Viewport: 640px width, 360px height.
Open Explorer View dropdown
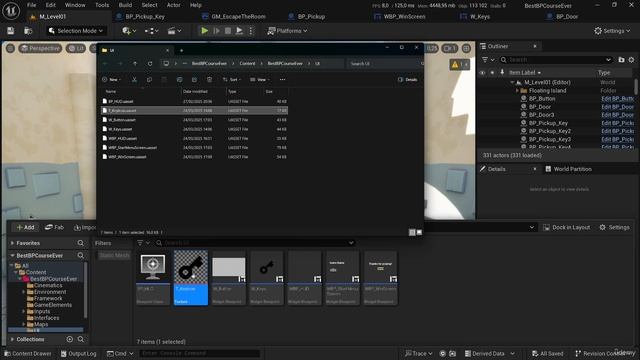[260, 80]
